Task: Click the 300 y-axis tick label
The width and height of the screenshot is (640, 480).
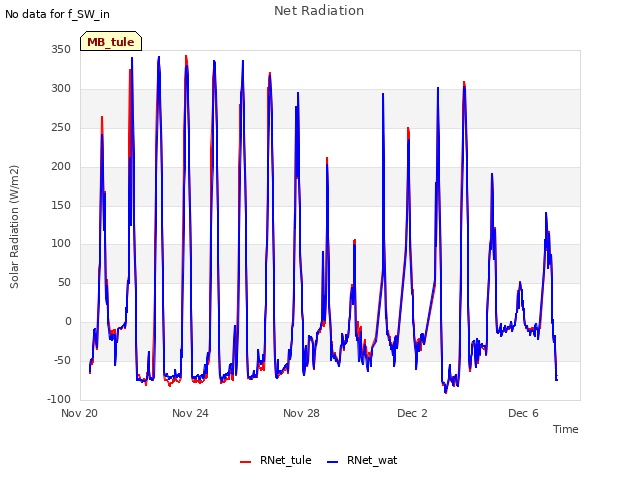Action: [x=61, y=89]
